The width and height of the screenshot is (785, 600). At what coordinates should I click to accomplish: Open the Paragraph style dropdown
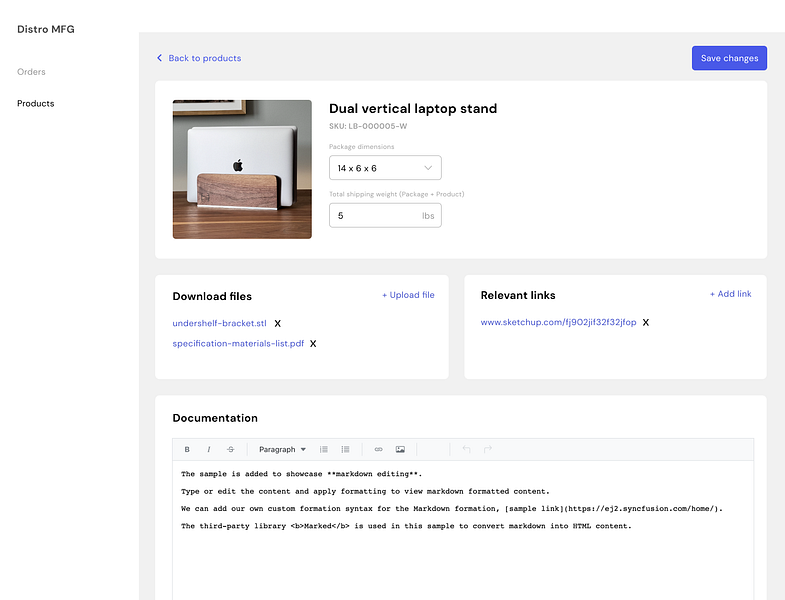(x=282, y=449)
